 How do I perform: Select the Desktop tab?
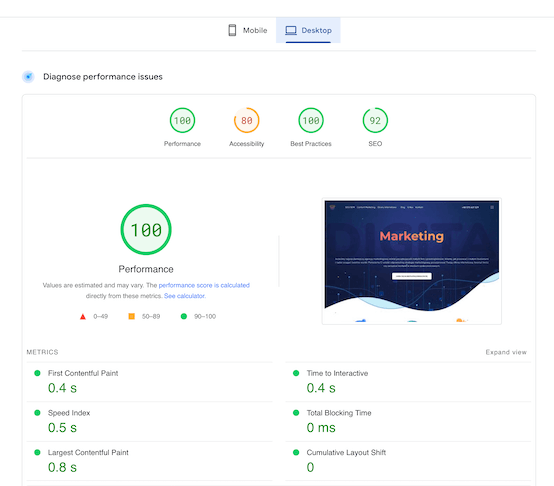(x=308, y=30)
